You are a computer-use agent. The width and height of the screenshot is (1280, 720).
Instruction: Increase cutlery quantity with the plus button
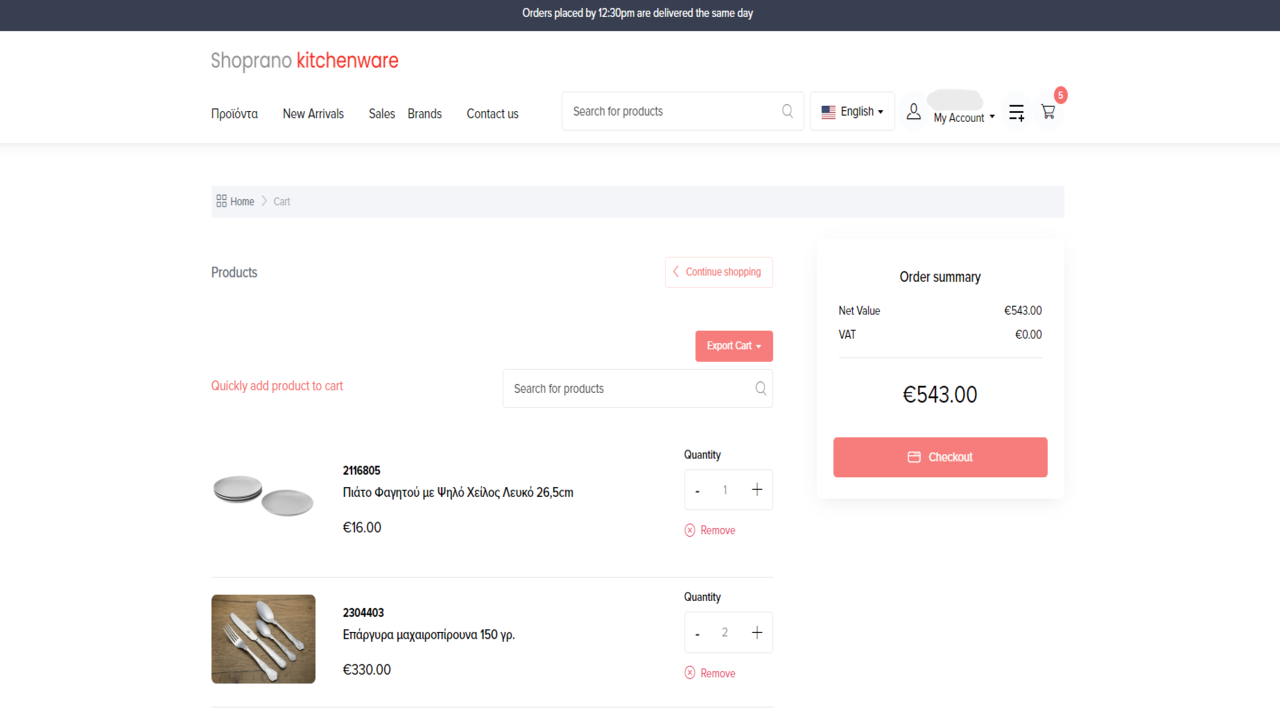click(x=758, y=631)
